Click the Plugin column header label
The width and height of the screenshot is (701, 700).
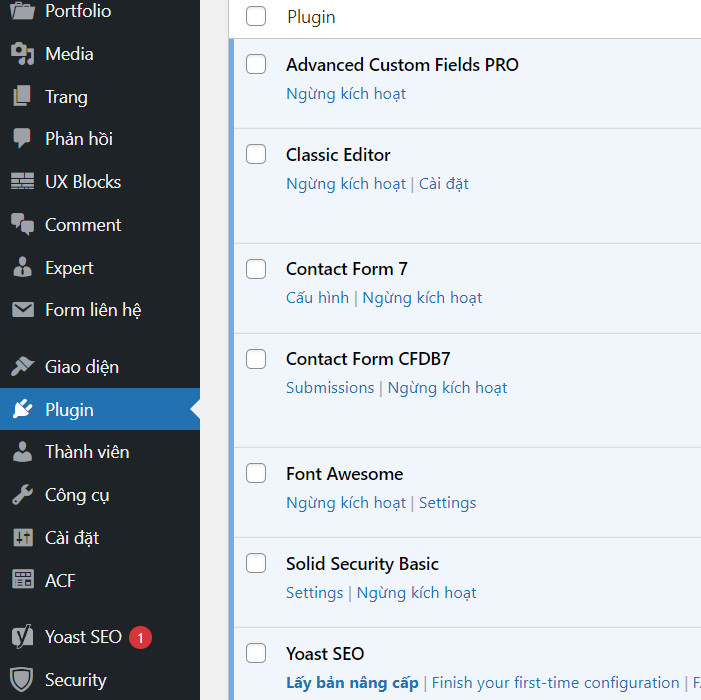pyautogui.click(x=311, y=17)
